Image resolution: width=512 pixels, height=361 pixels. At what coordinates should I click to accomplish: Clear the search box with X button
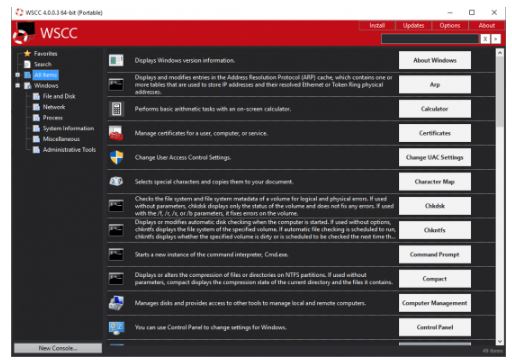point(485,39)
